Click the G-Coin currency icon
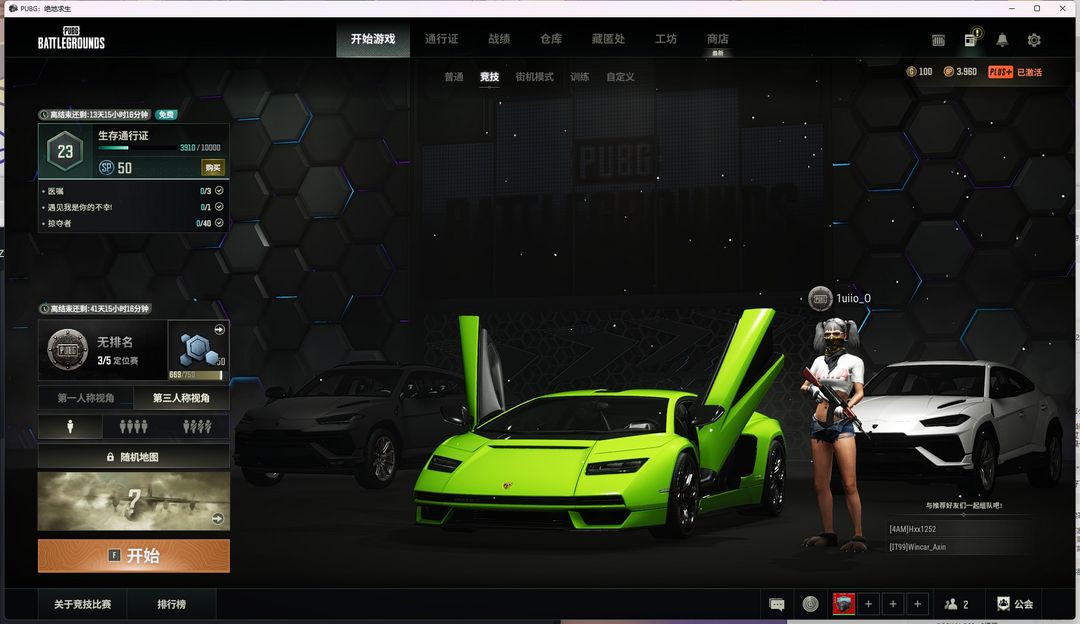 (911, 72)
